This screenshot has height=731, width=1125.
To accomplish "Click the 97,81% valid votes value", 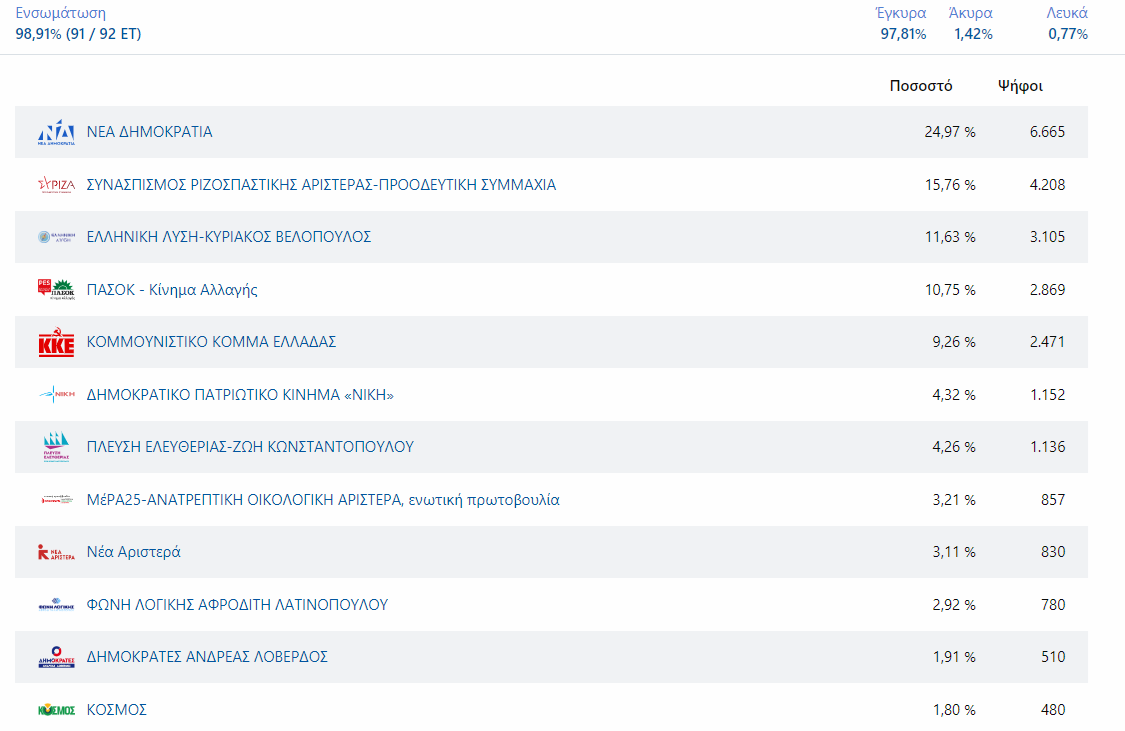I will click(903, 34).
